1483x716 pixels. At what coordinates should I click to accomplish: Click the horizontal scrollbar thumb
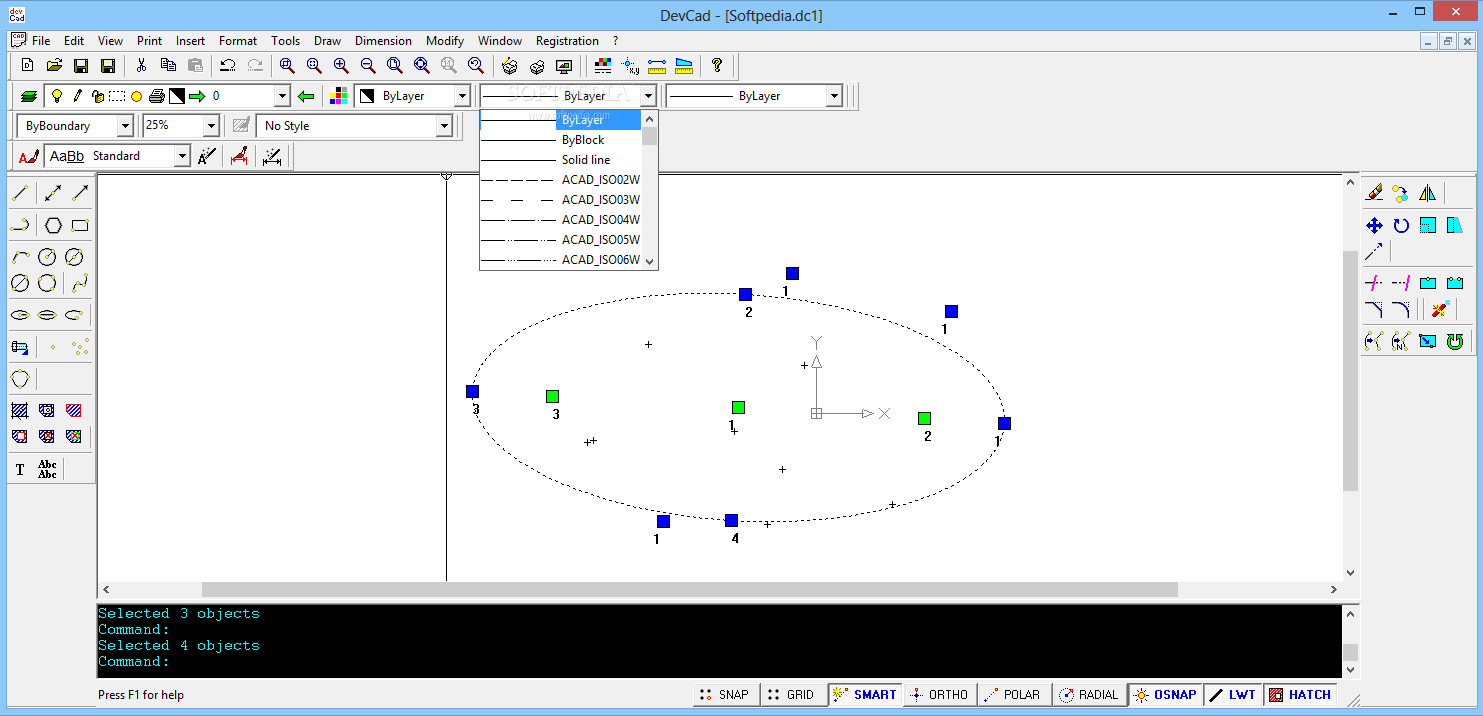(690, 590)
